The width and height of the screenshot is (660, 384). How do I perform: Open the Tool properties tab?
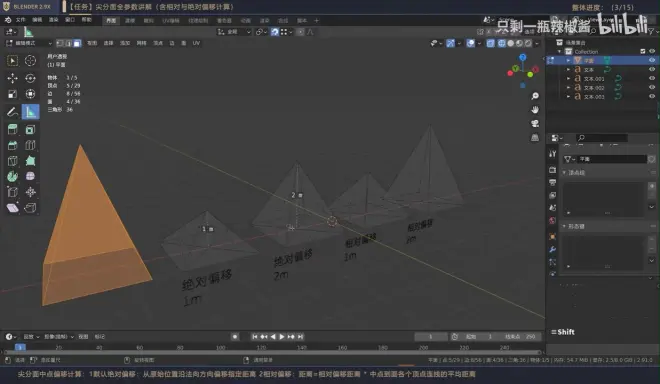coord(553,154)
